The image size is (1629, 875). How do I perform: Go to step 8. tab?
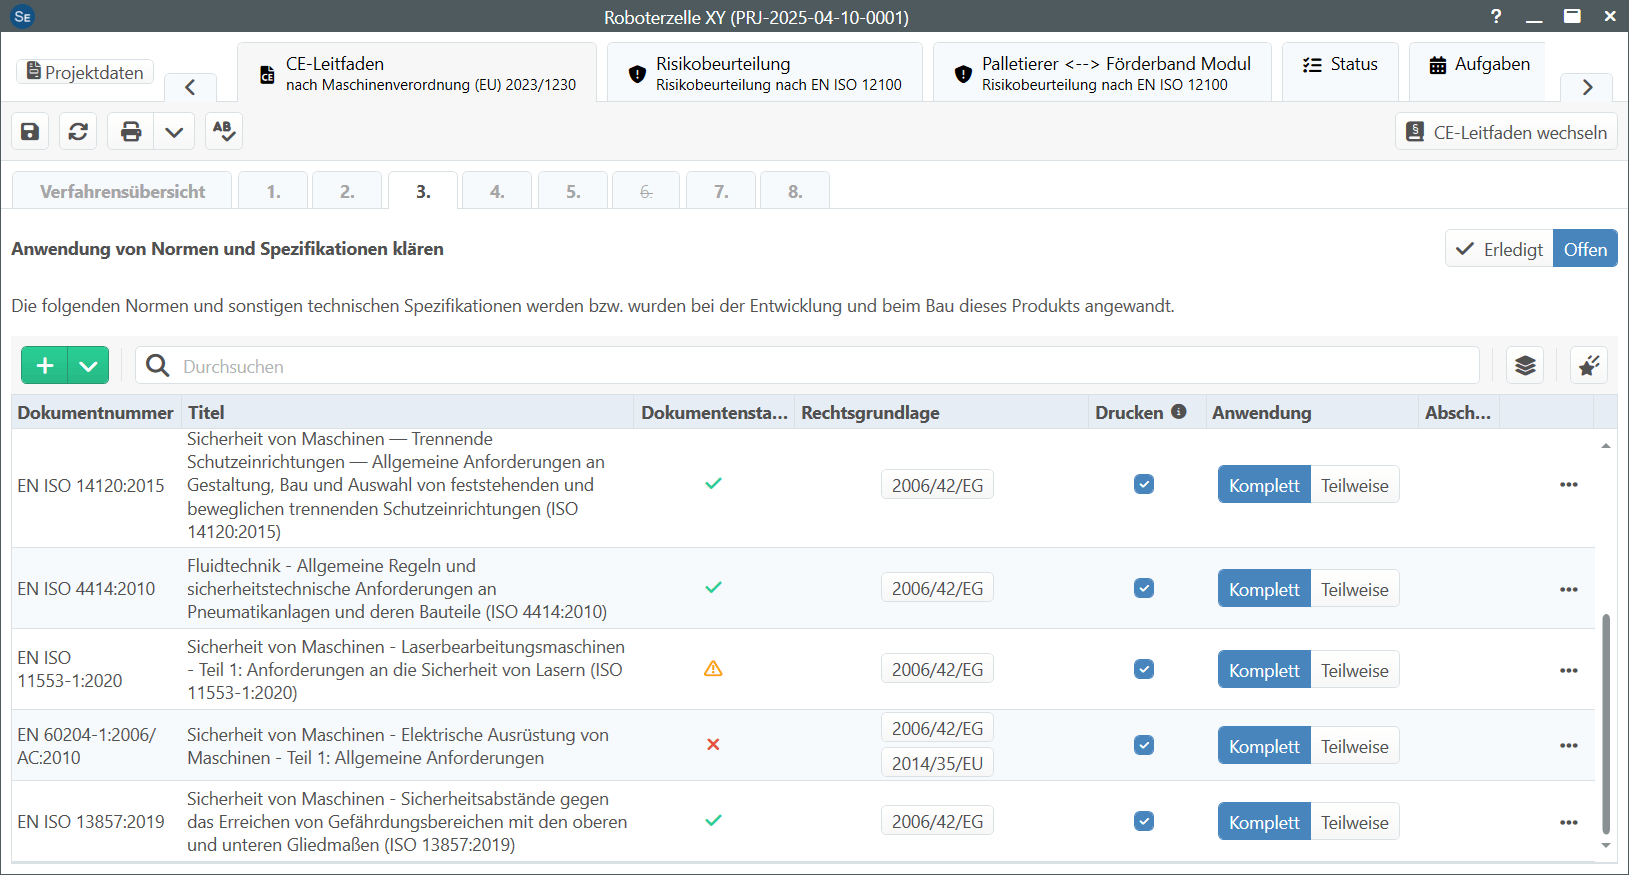[795, 191]
